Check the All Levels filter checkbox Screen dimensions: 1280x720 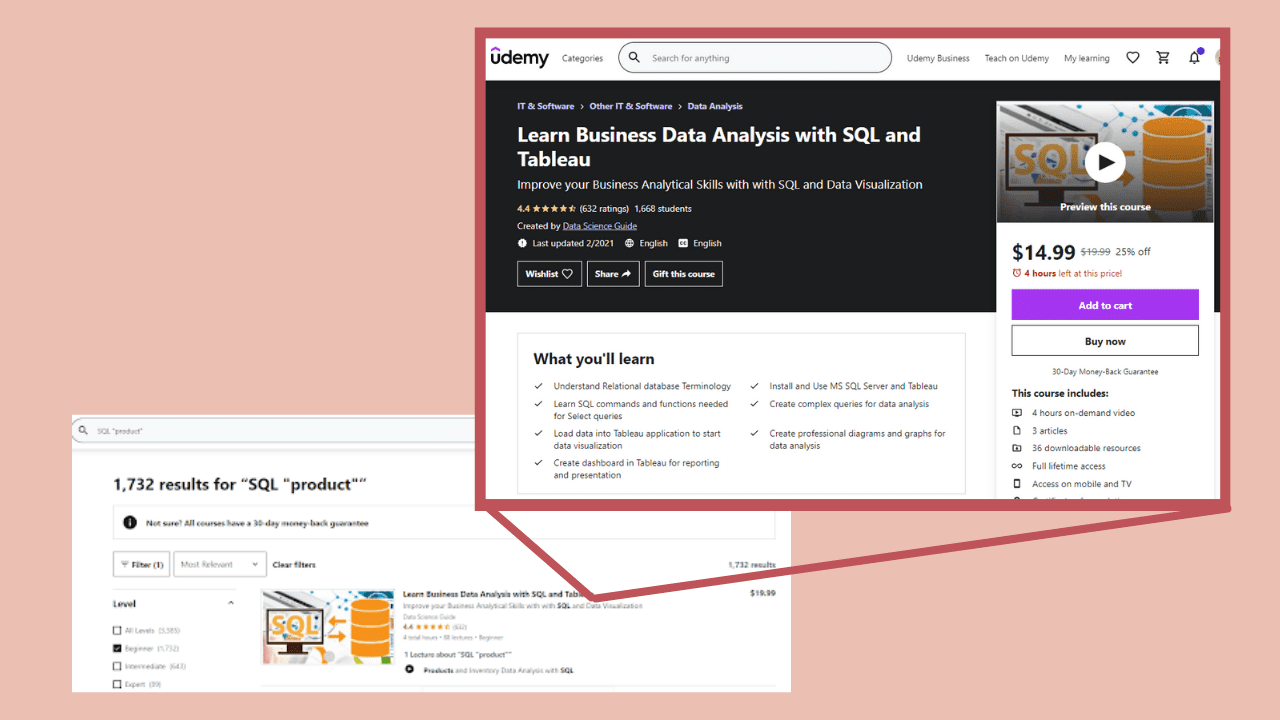117,630
